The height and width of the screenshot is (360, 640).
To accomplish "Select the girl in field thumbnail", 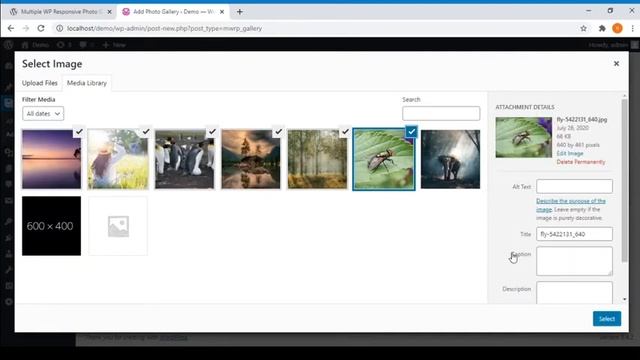I will [118, 159].
